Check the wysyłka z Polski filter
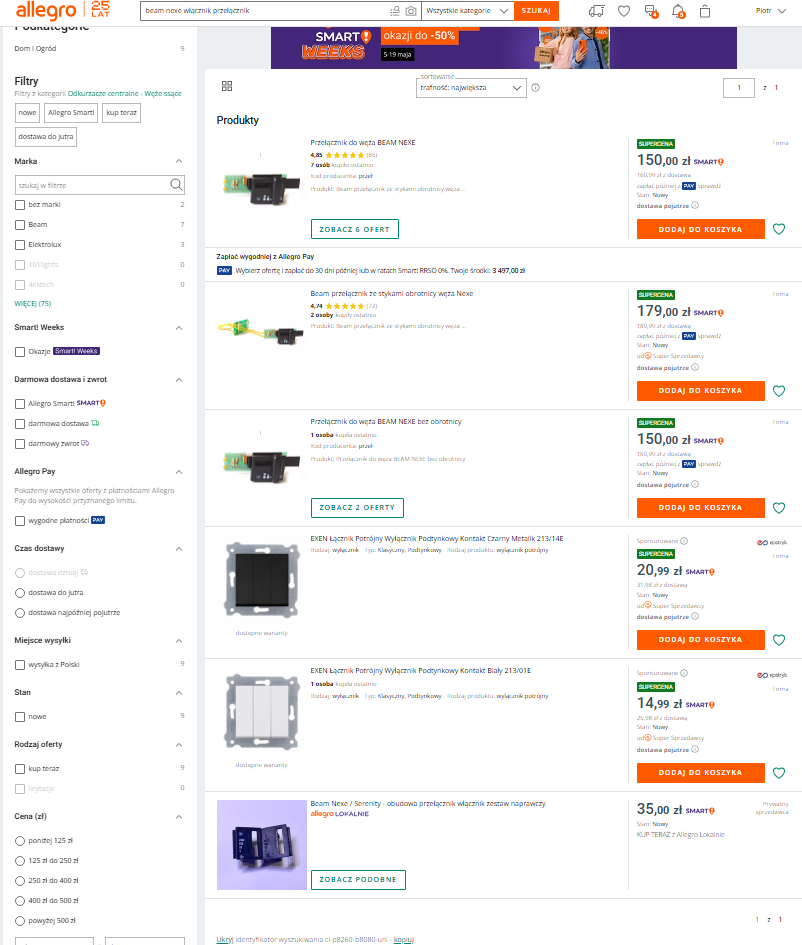Viewport: 802px width, 945px height. [20, 665]
